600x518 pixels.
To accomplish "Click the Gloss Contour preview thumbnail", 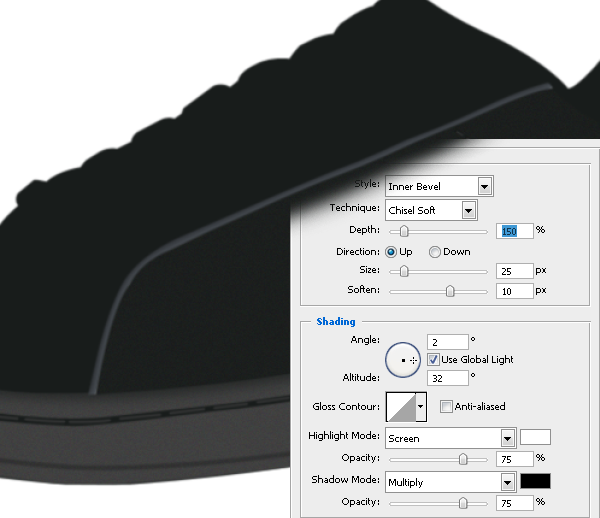I will click(x=401, y=407).
